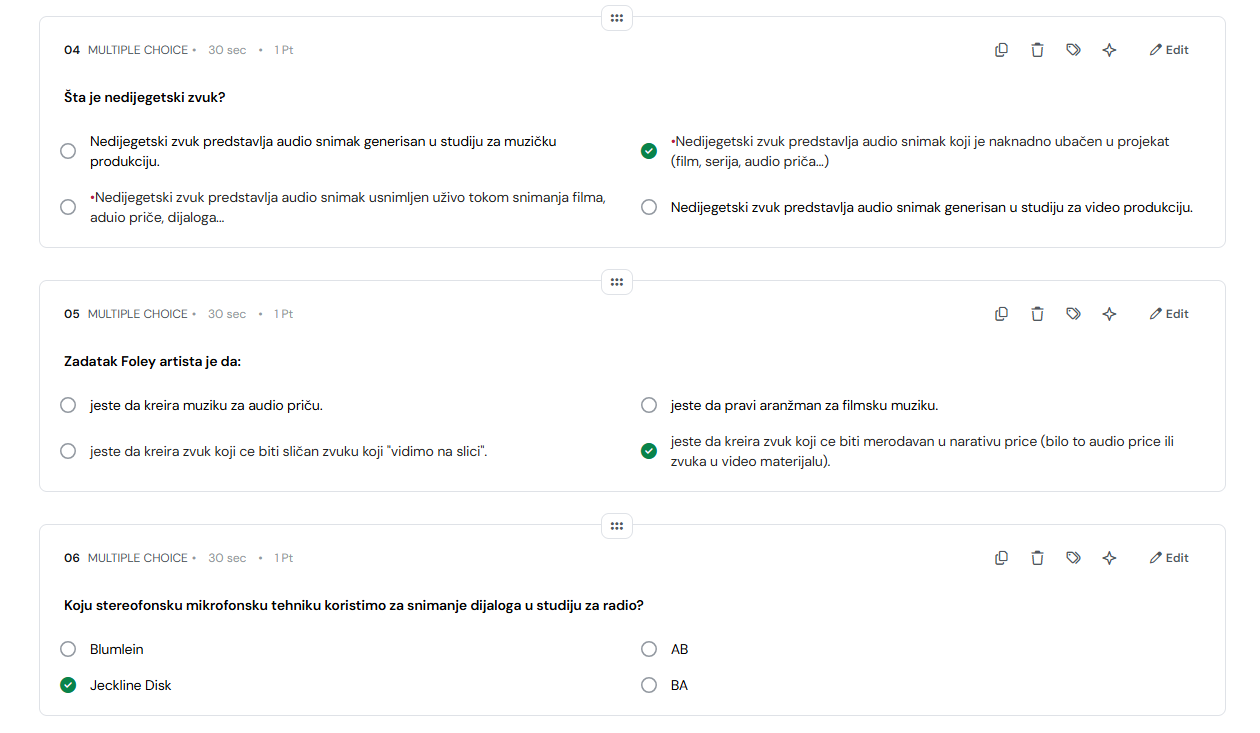Duplicate question 06 with the copy icon
The width and height of the screenshot is (1260, 733).
1001,558
